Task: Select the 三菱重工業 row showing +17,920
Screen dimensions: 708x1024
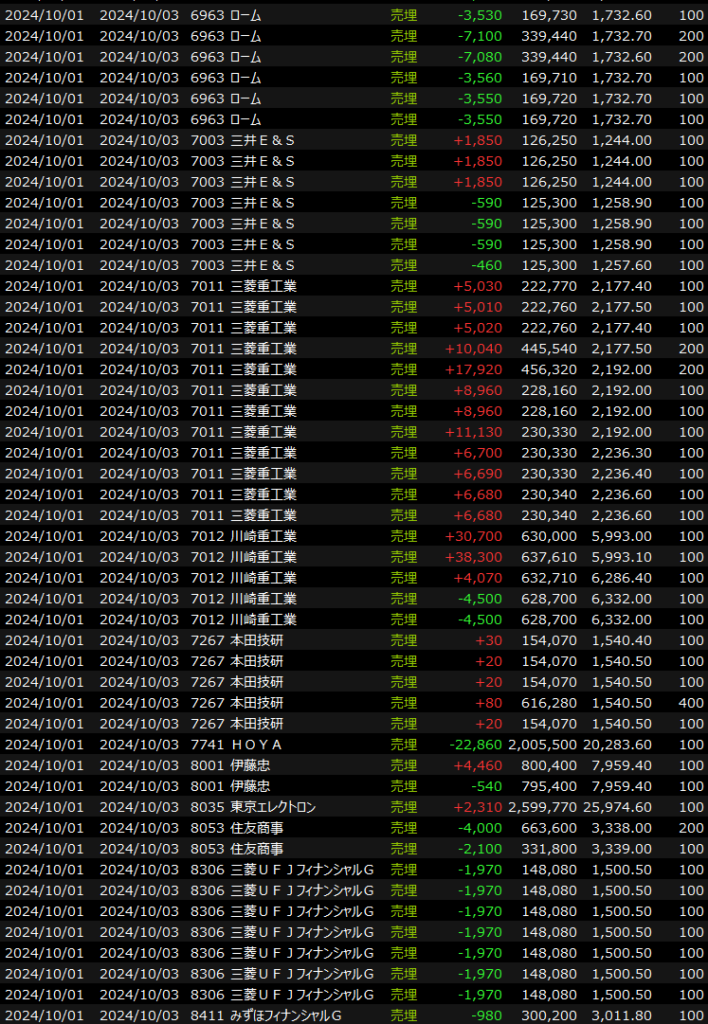Action: pos(354,369)
